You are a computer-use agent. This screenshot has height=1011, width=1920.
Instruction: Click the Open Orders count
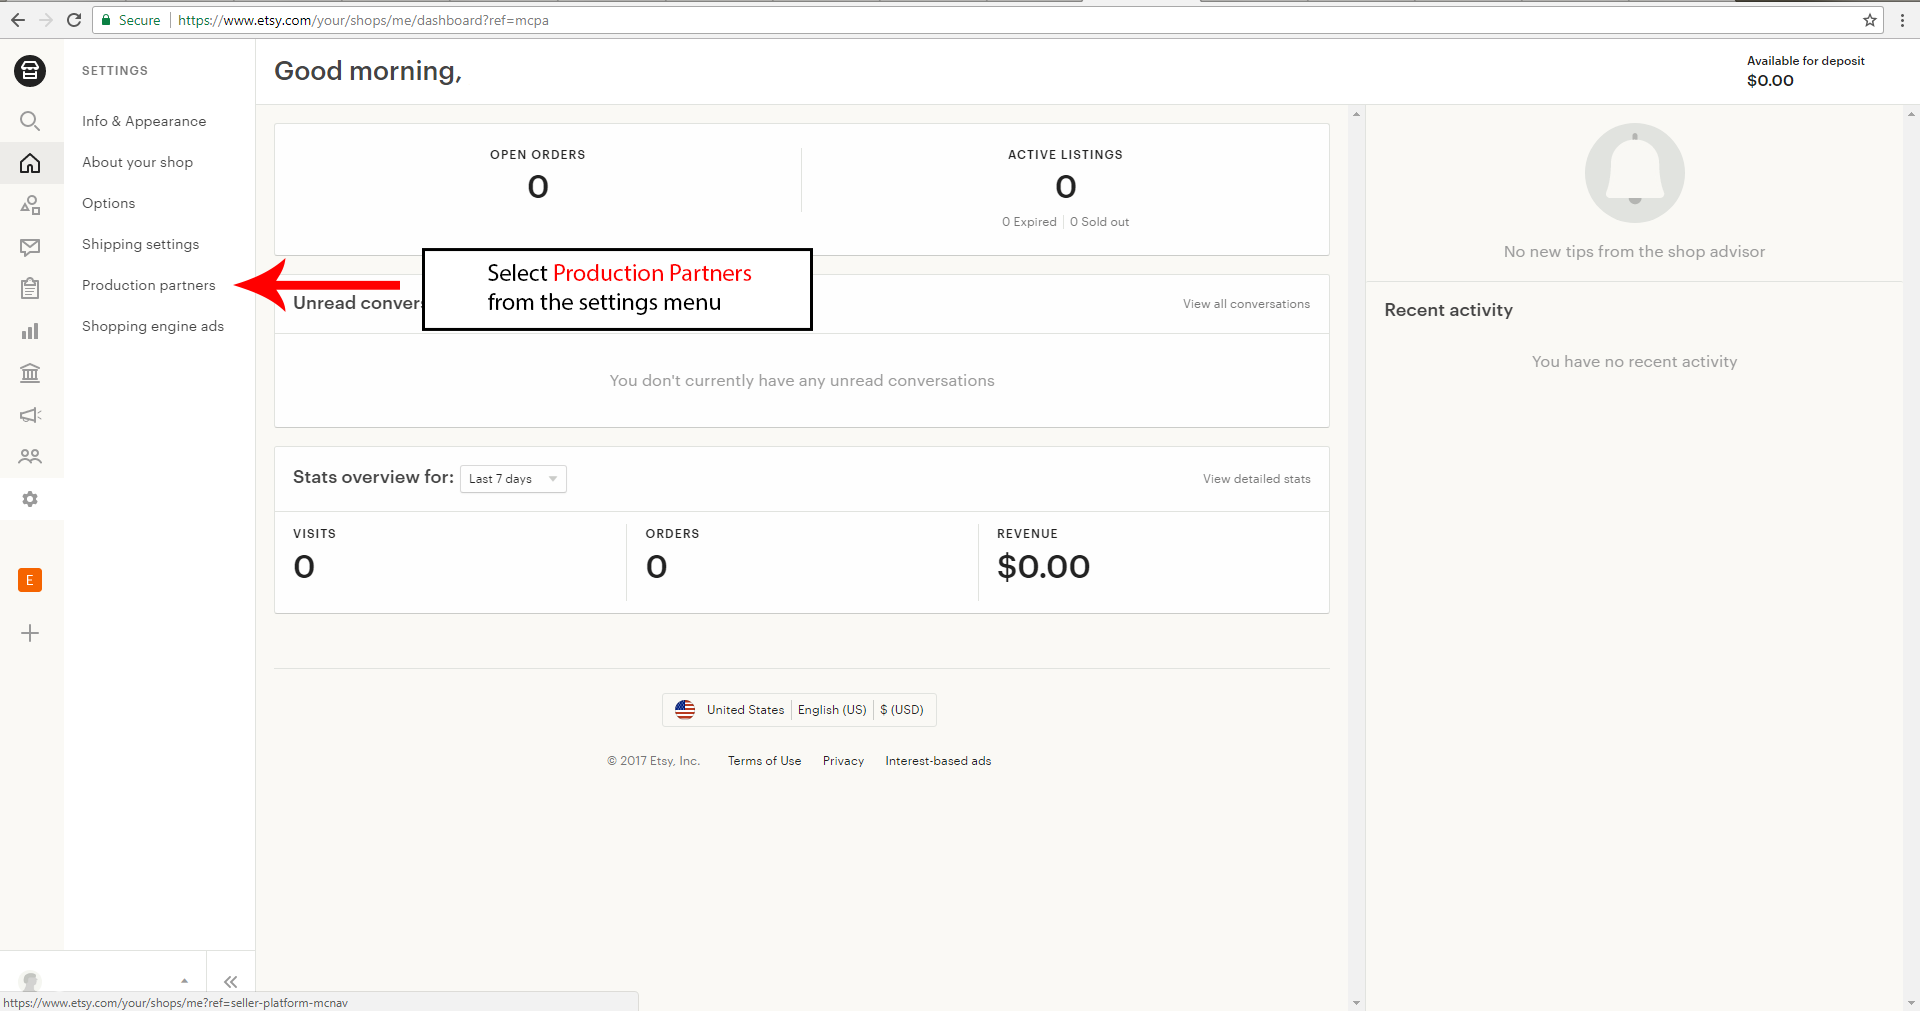click(x=538, y=187)
